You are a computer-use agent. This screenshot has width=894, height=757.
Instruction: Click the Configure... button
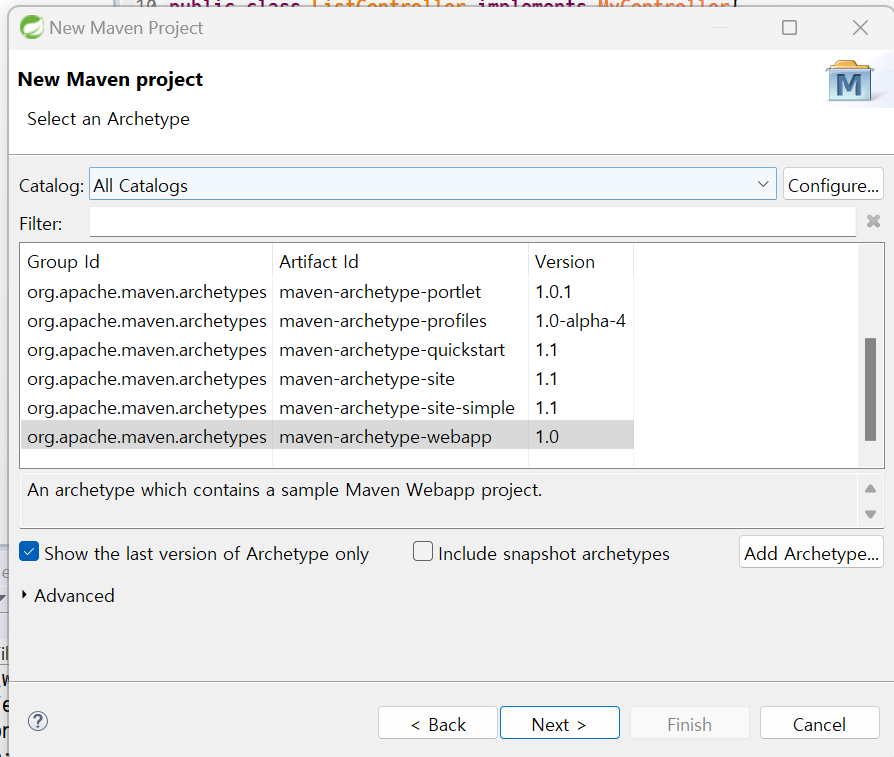coord(832,184)
